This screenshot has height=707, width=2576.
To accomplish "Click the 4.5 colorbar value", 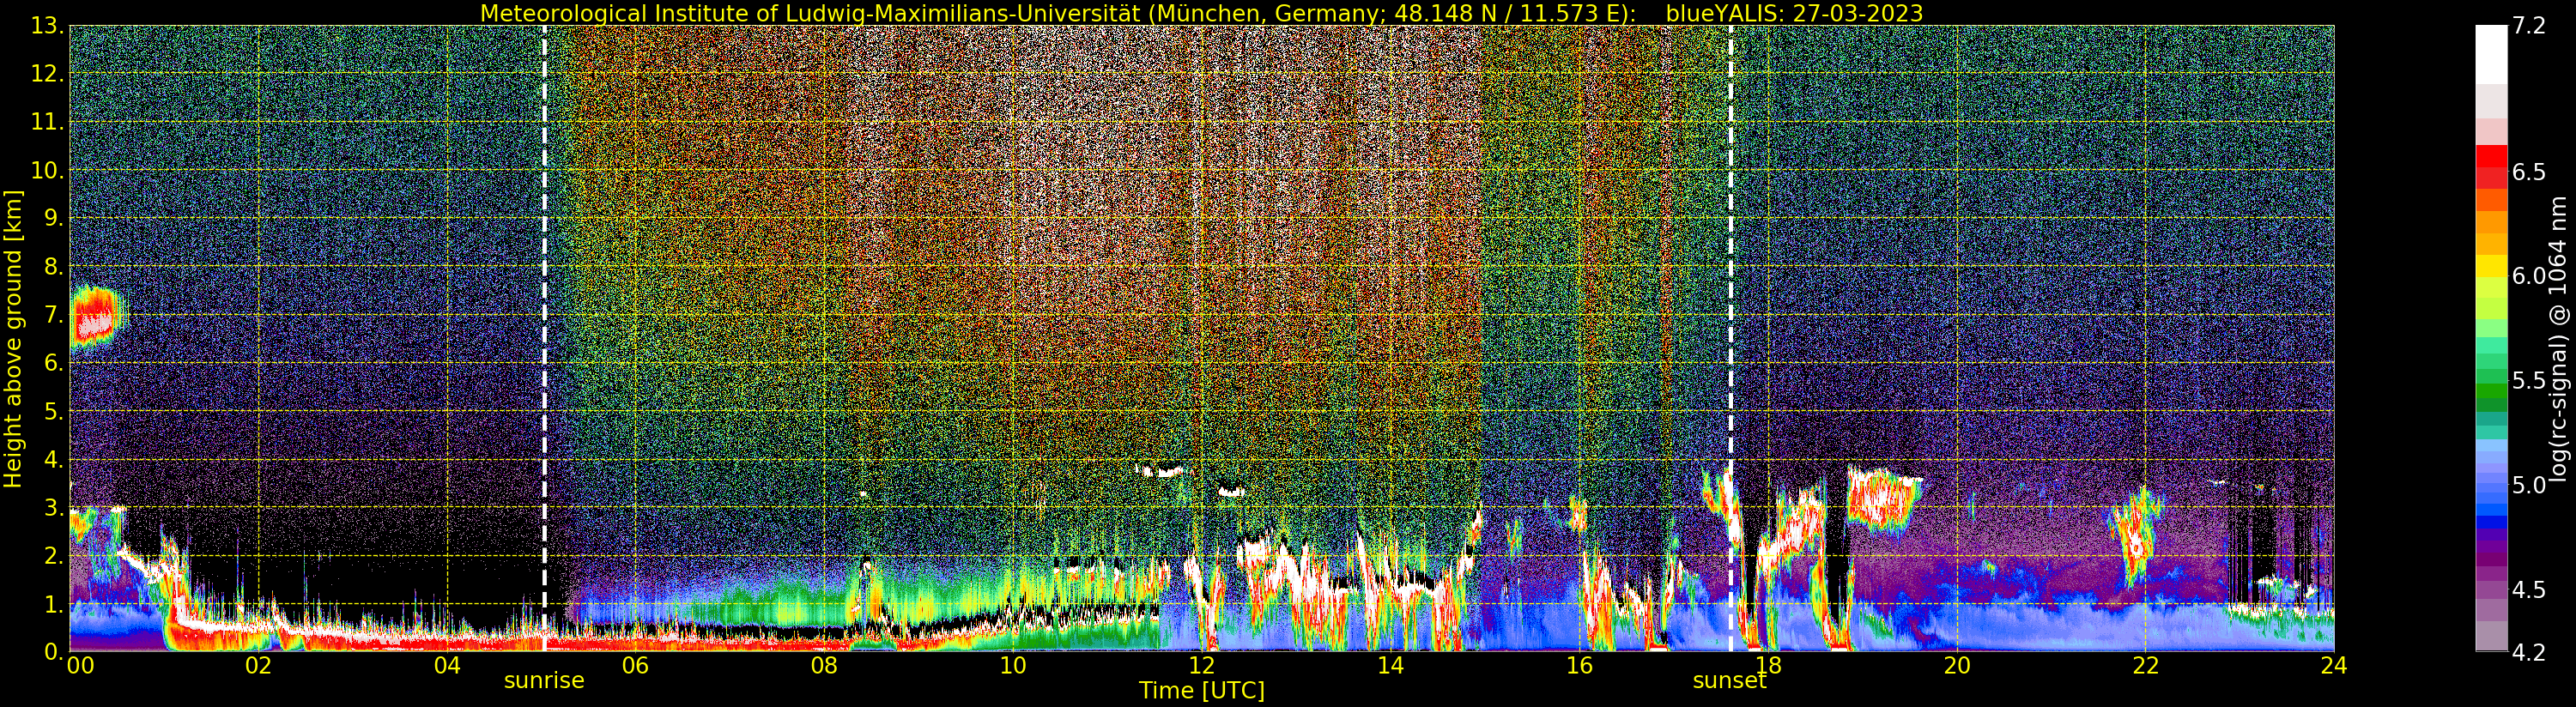I will coord(2529,590).
